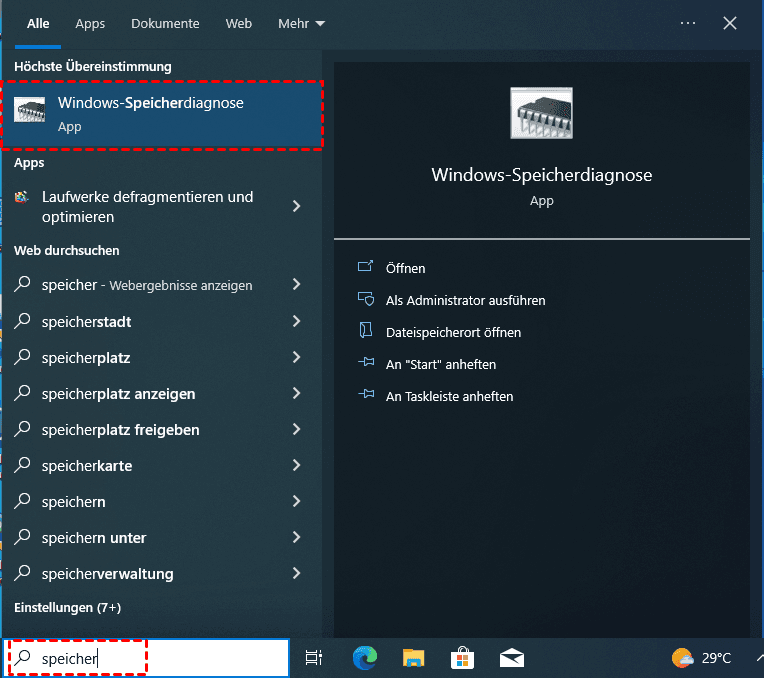Select speicherplatz freigeben suggestion
764x678 pixels.
[x=120, y=430]
